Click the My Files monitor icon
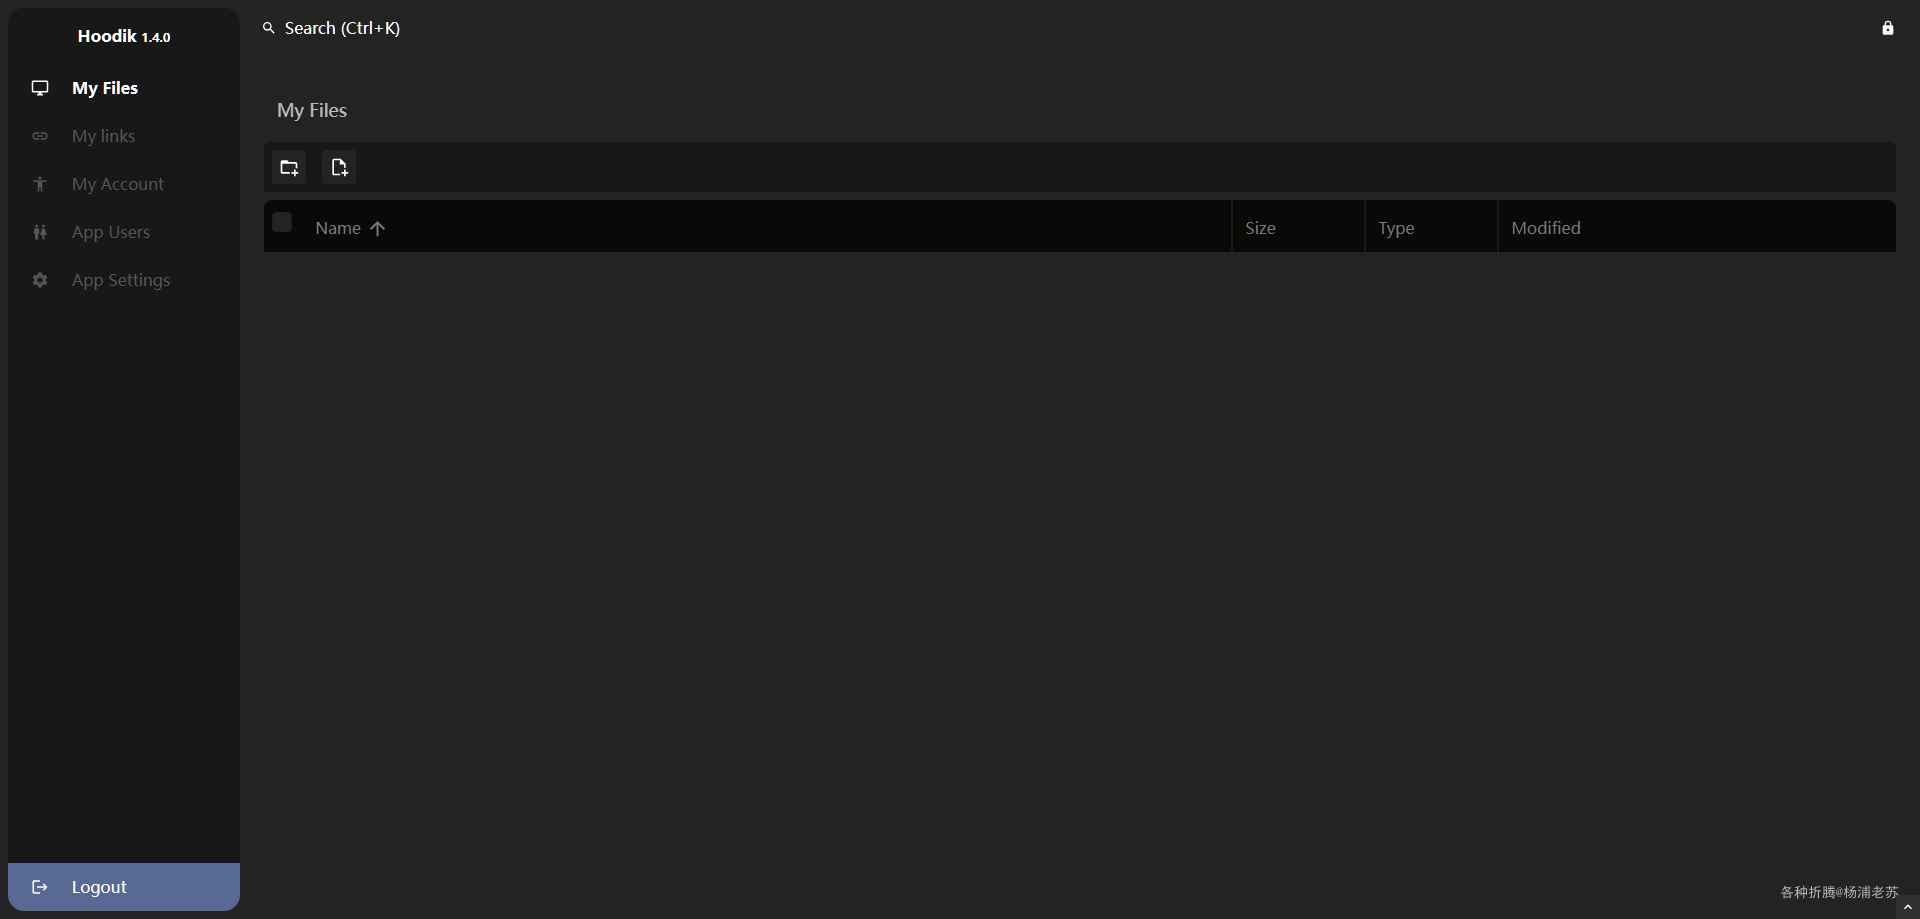This screenshot has height=919, width=1920. pyautogui.click(x=40, y=88)
